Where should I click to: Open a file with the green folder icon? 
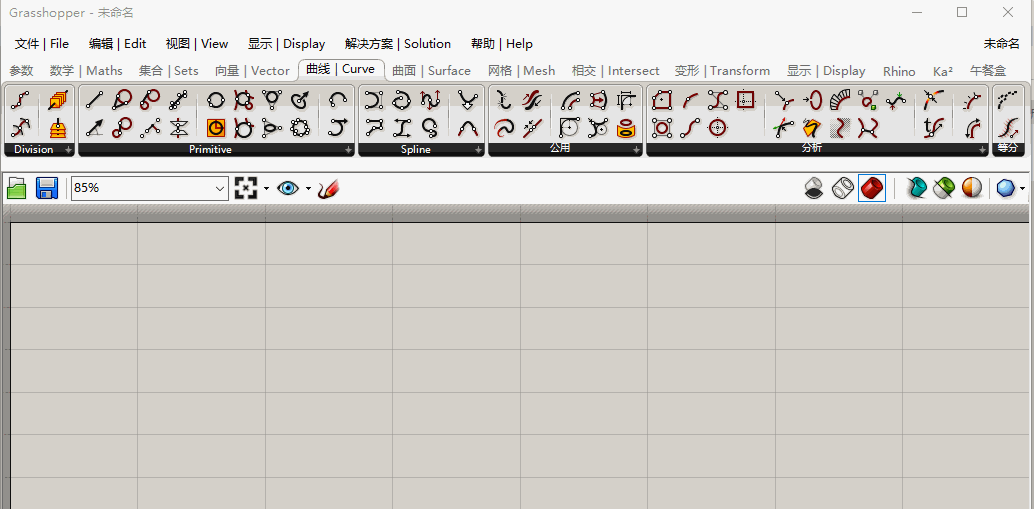[x=16, y=189]
